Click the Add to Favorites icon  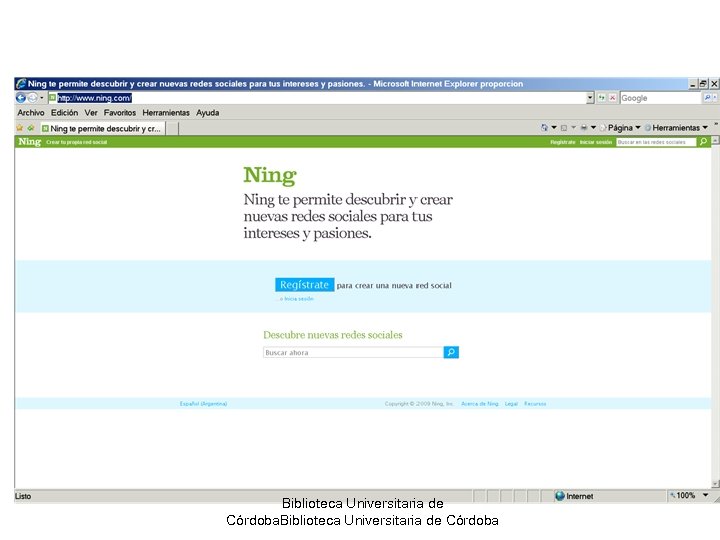[31, 128]
